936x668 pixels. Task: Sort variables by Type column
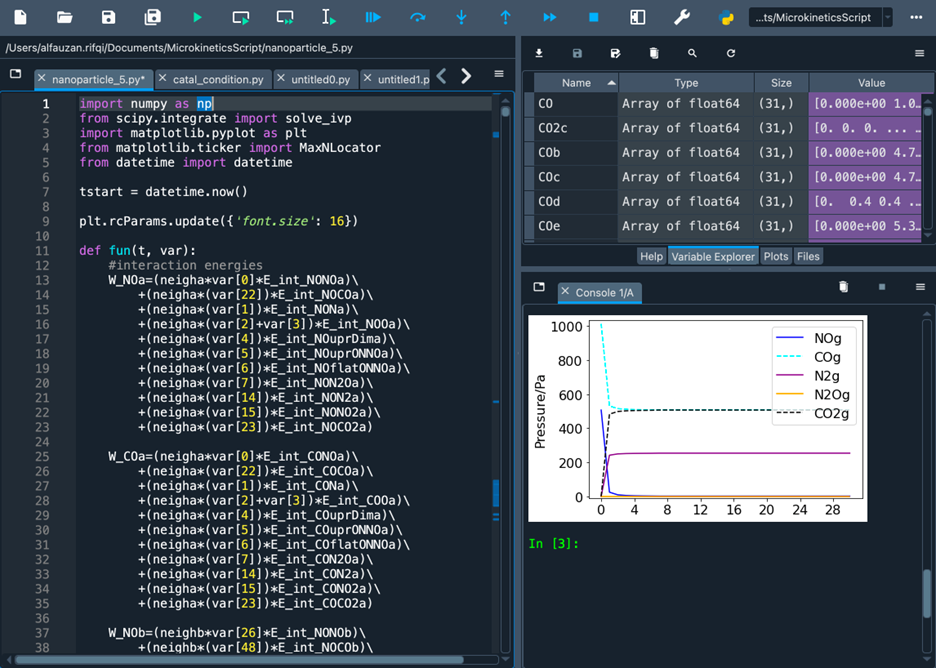(686, 83)
